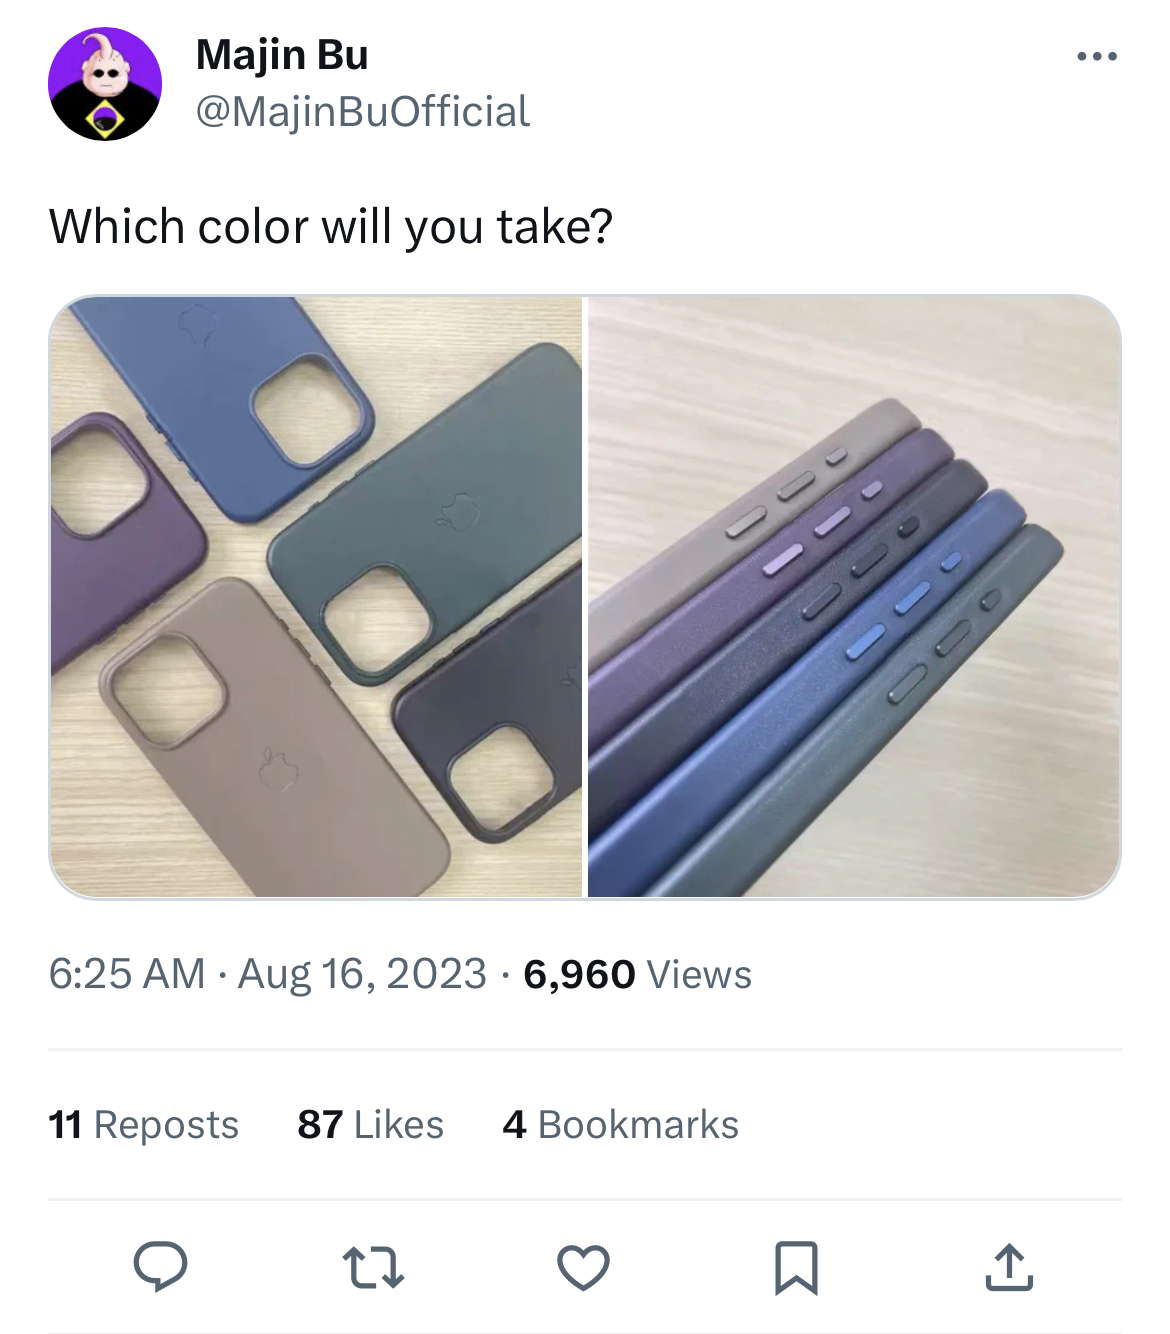Open the left photo of phone cases

click(x=316, y=597)
